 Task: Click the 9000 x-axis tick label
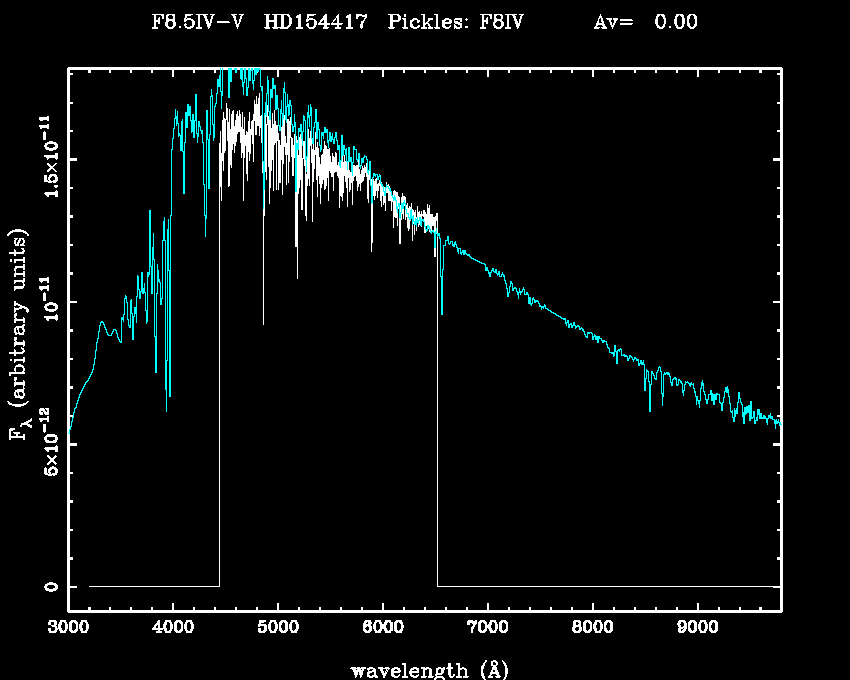tap(698, 628)
